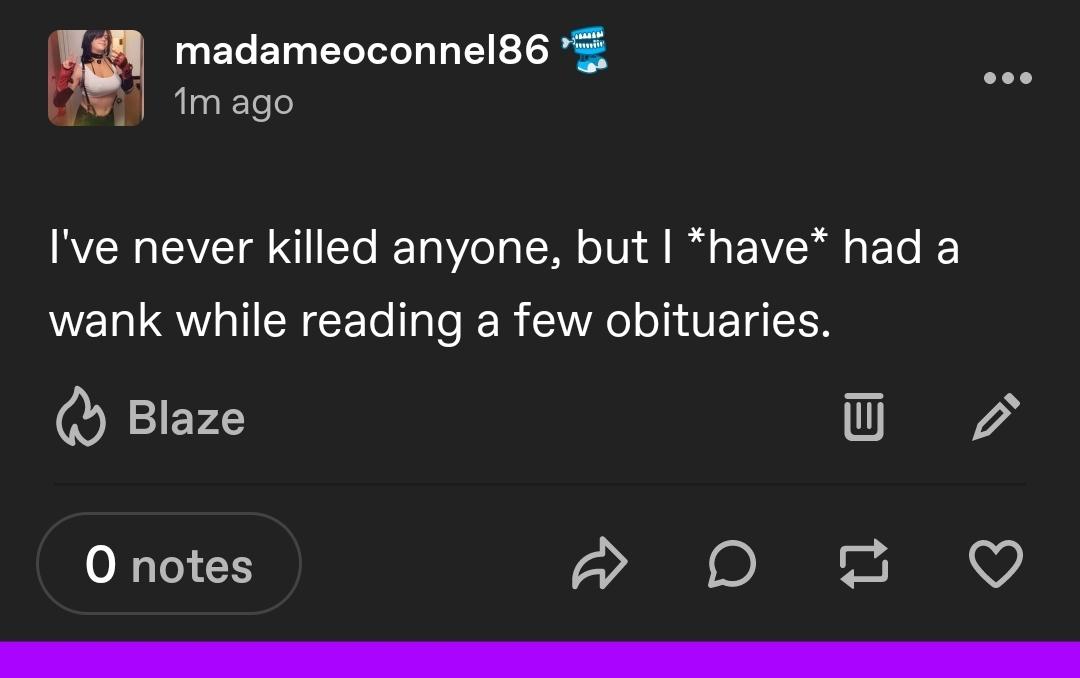Edit the post using the pencil icon
The image size is (1080, 678).
(x=996, y=417)
